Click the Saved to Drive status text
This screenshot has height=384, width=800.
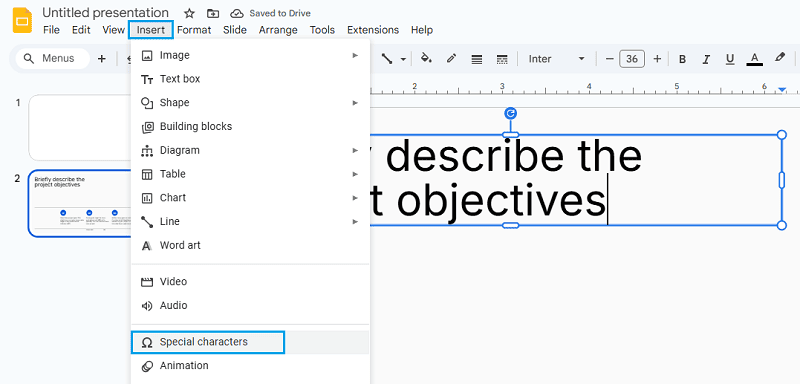tap(280, 13)
